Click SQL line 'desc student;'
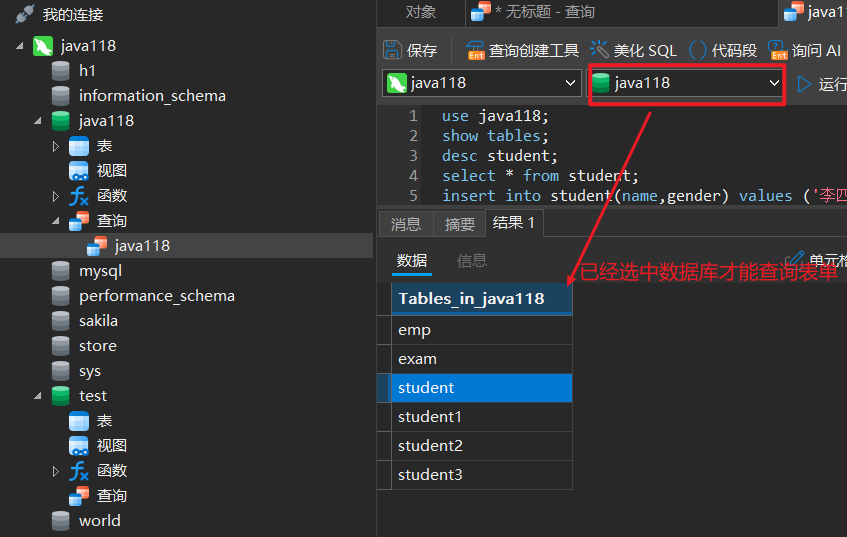The image size is (847, 537). [500, 156]
